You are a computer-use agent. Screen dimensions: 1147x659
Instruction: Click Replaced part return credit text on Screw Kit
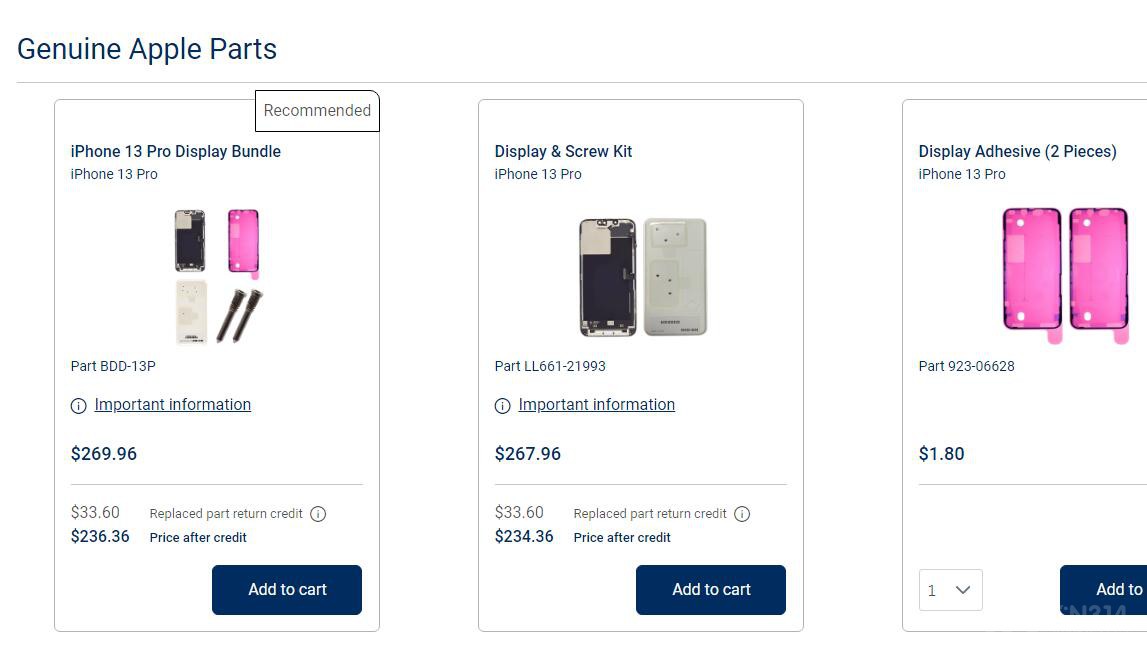(650, 513)
